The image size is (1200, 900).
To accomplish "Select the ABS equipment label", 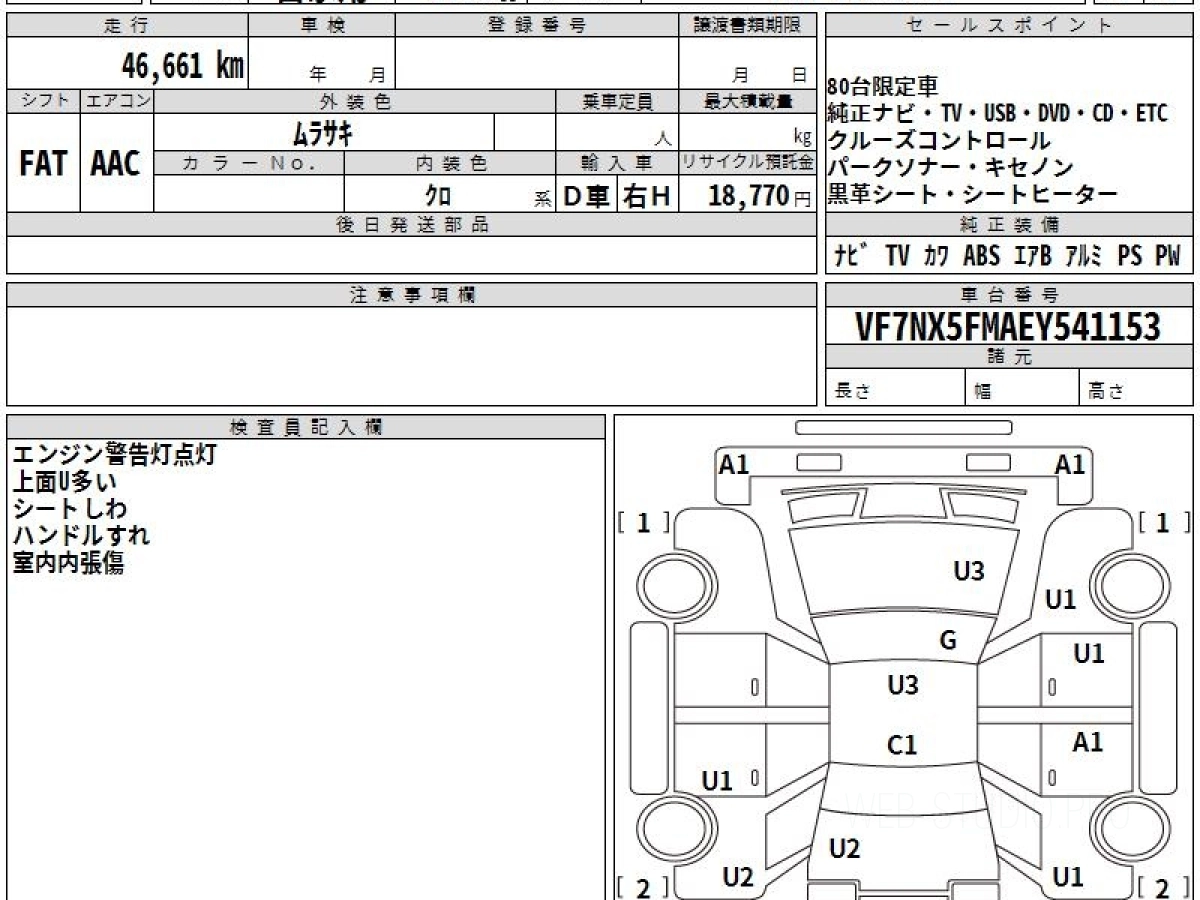I will pos(981,256).
